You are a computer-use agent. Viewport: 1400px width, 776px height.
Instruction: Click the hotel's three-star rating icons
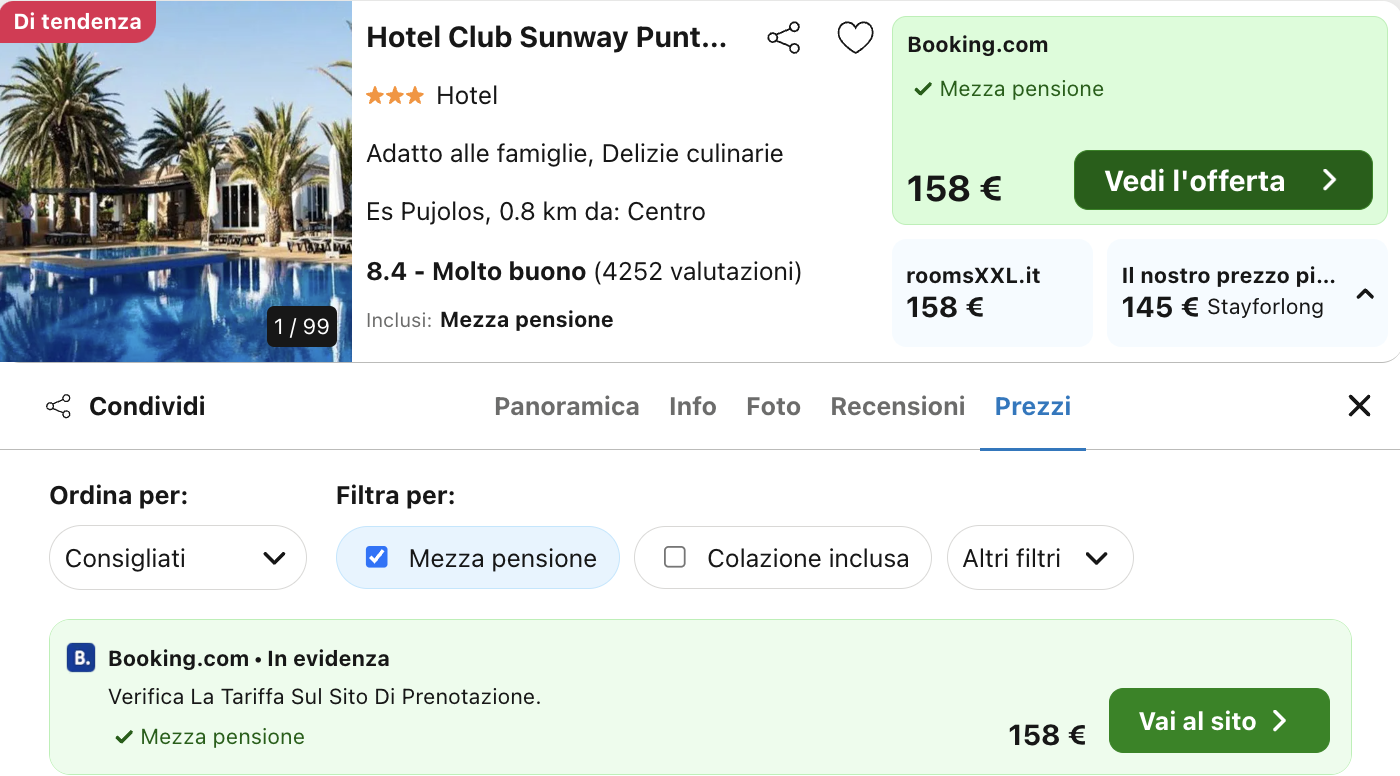click(x=395, y=96)
